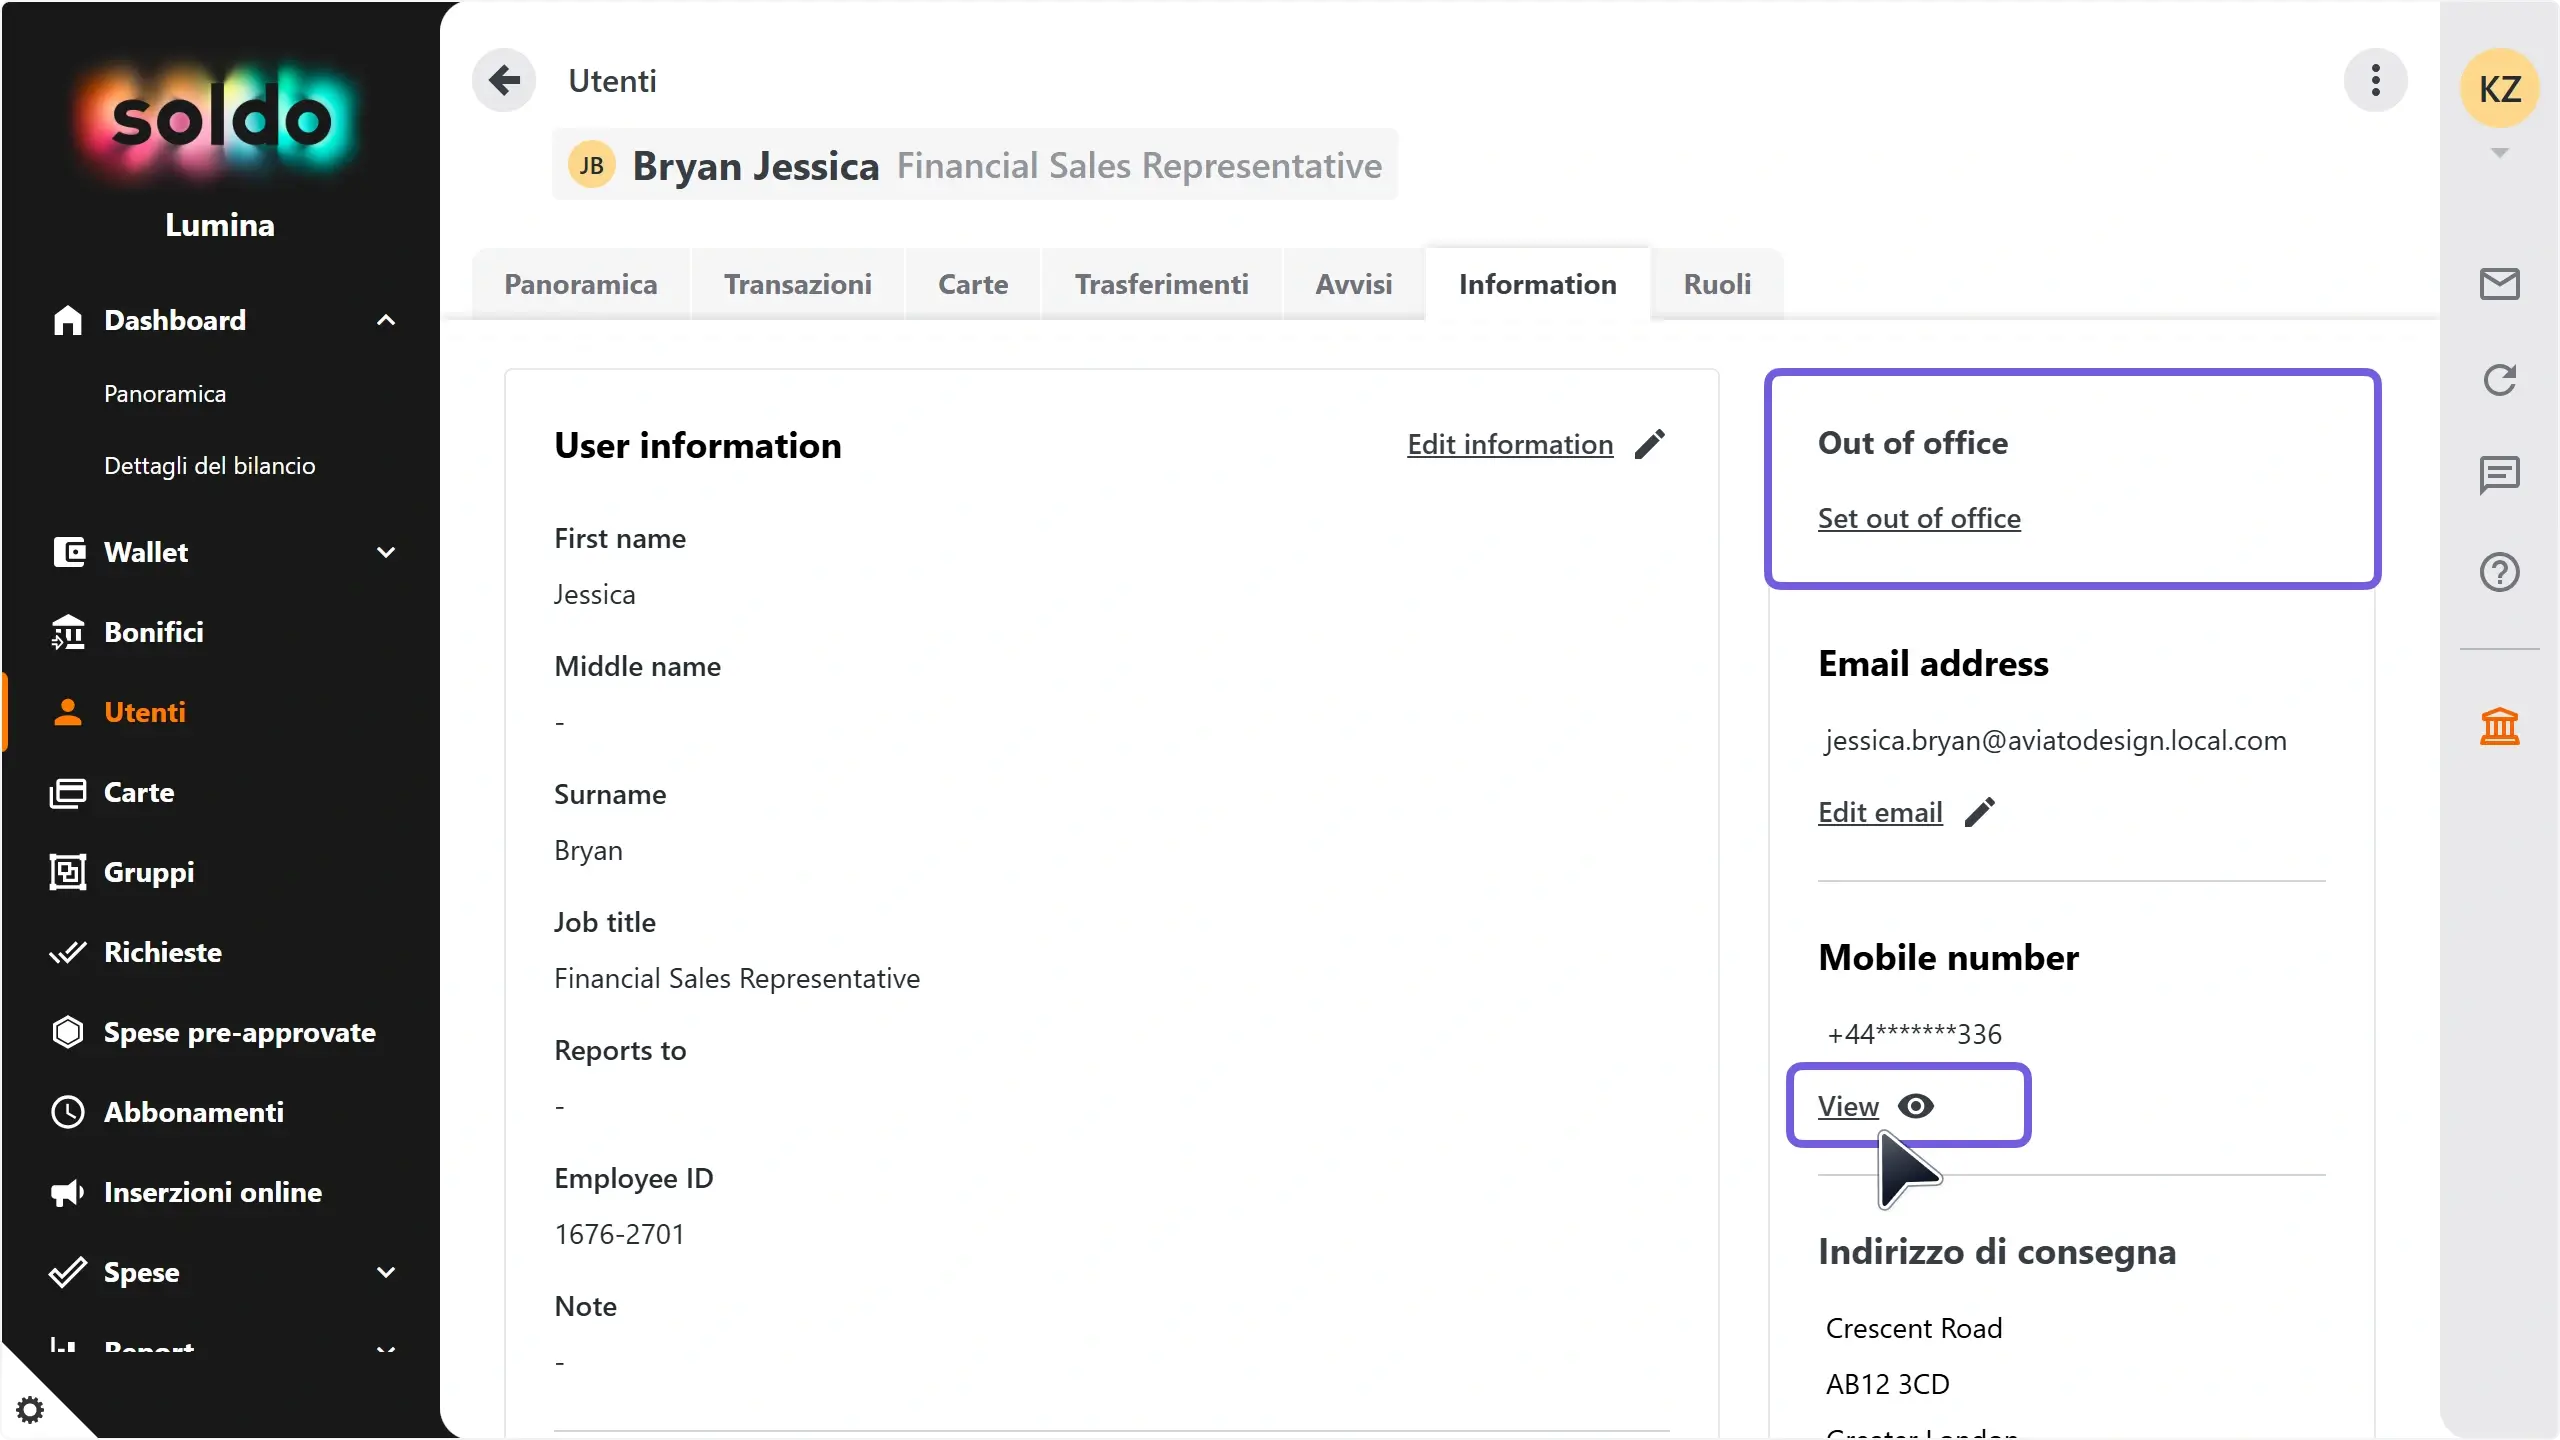Switch to the Transazioni tab
The height and width of the screenshot is (1440, 2560).
798,284
